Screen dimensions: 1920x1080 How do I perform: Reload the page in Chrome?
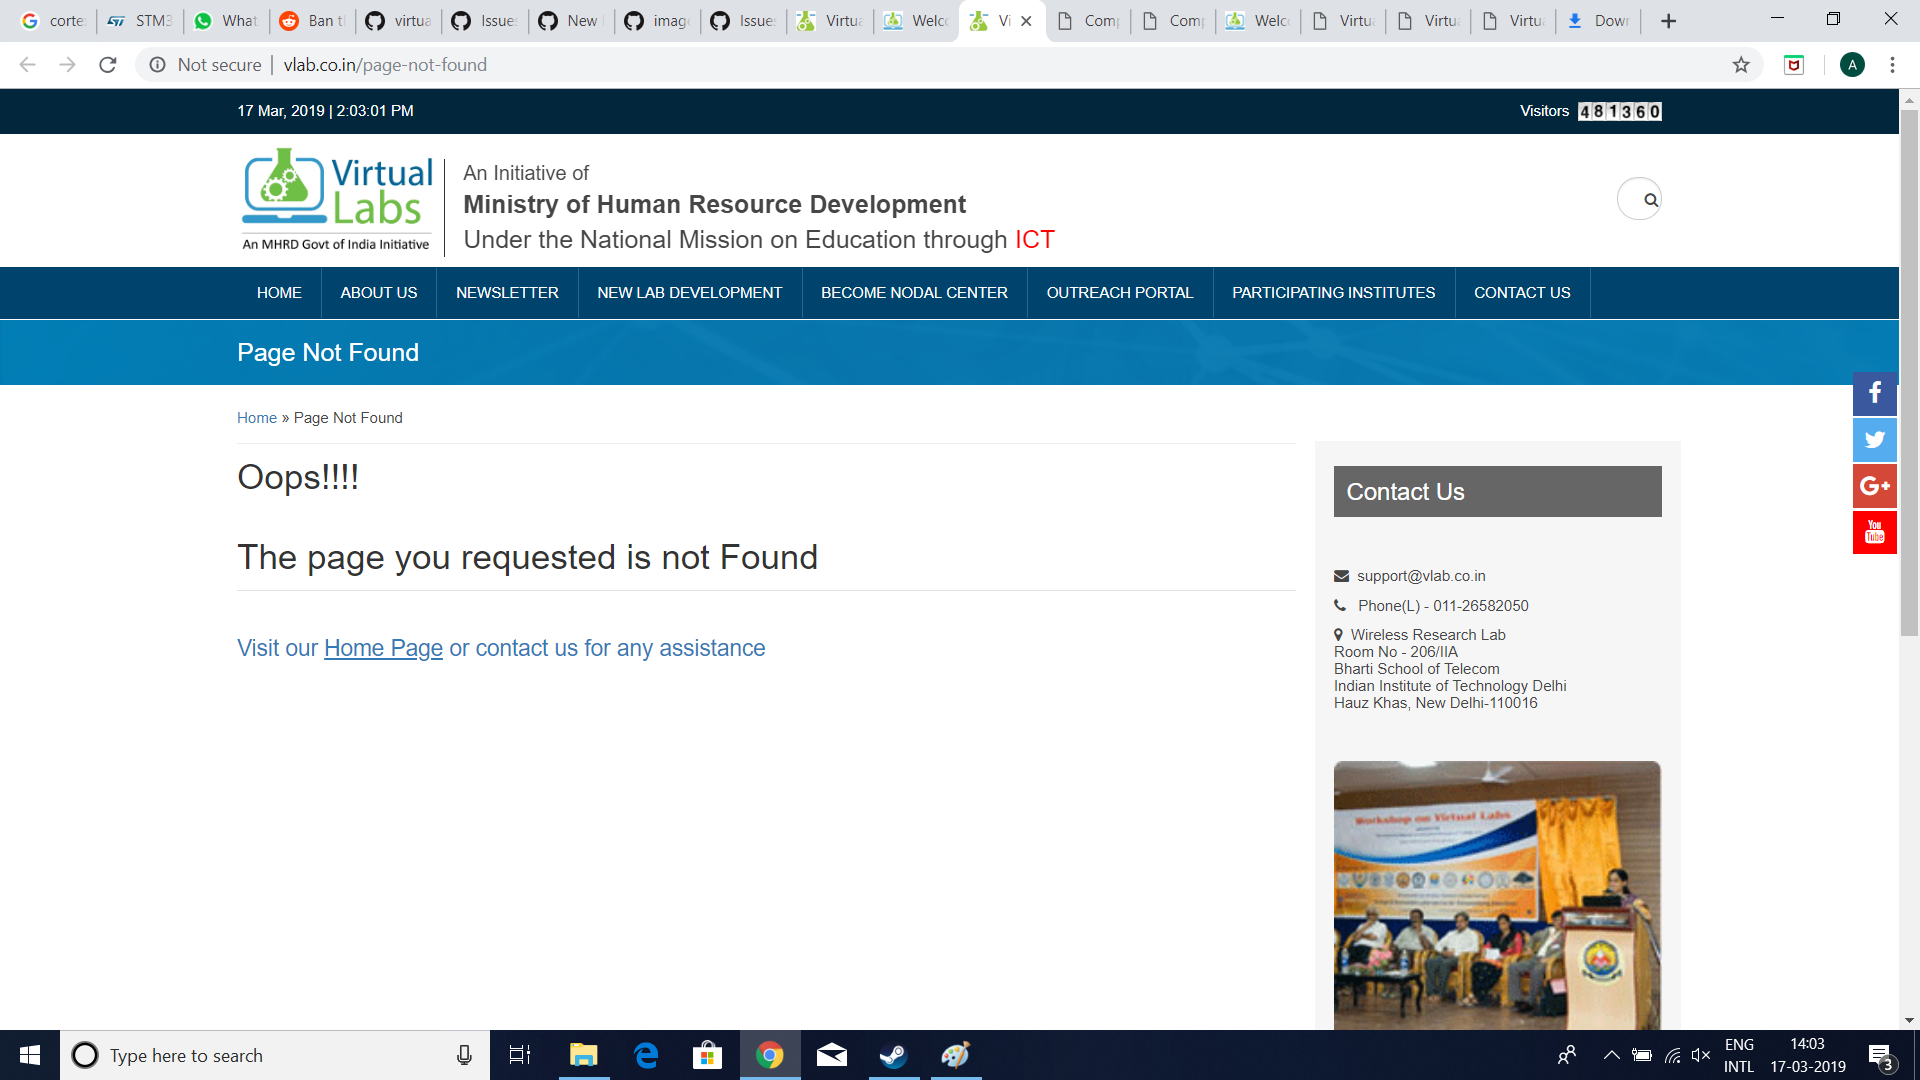(108, 65)
